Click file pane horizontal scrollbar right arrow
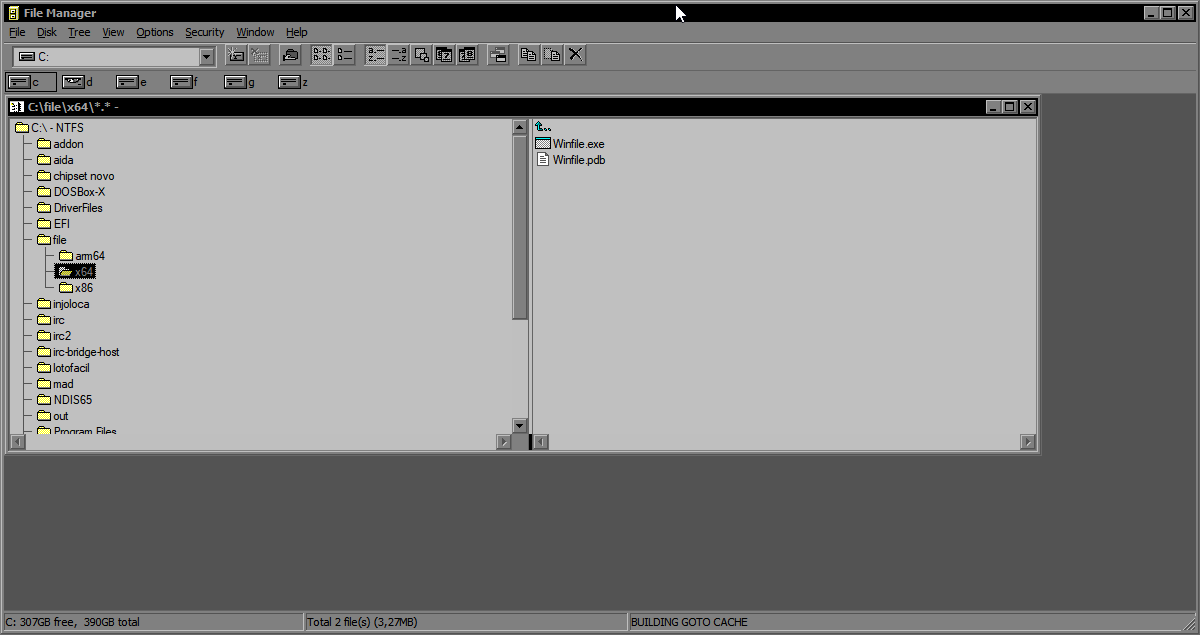This screenshot has width=1200, height=635. [x=1028, y=442]
